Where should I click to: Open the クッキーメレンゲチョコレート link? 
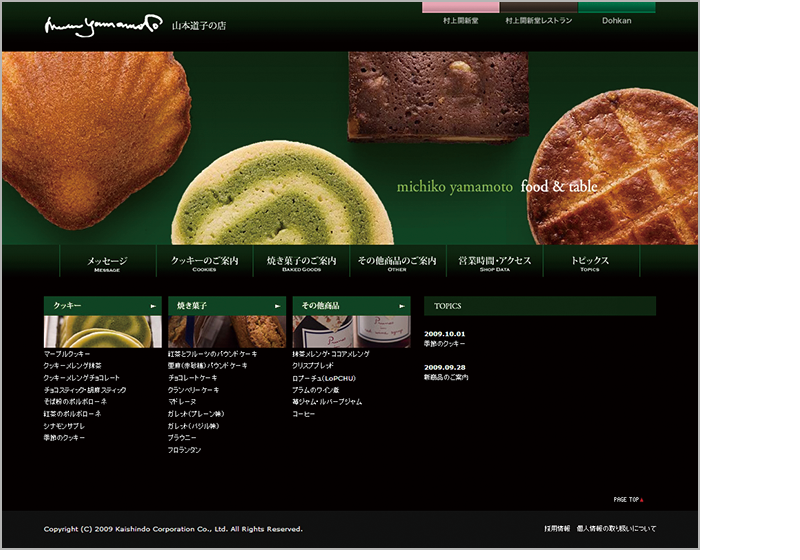click(x=82, y=378)
